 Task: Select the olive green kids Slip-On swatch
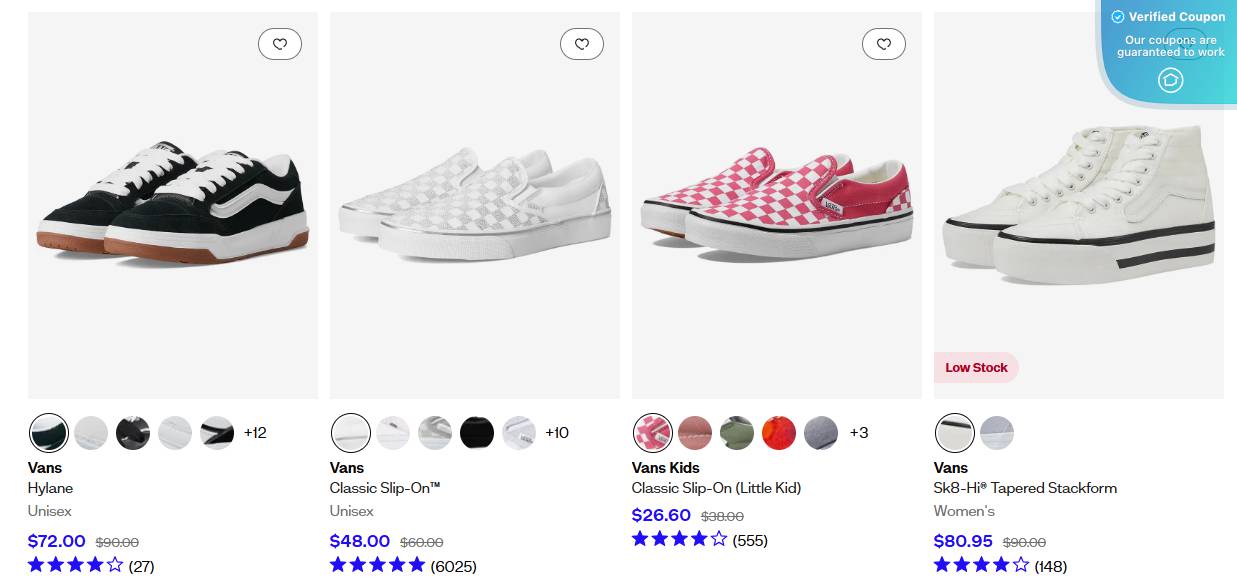pyautogui.click(x=737, y=433)
